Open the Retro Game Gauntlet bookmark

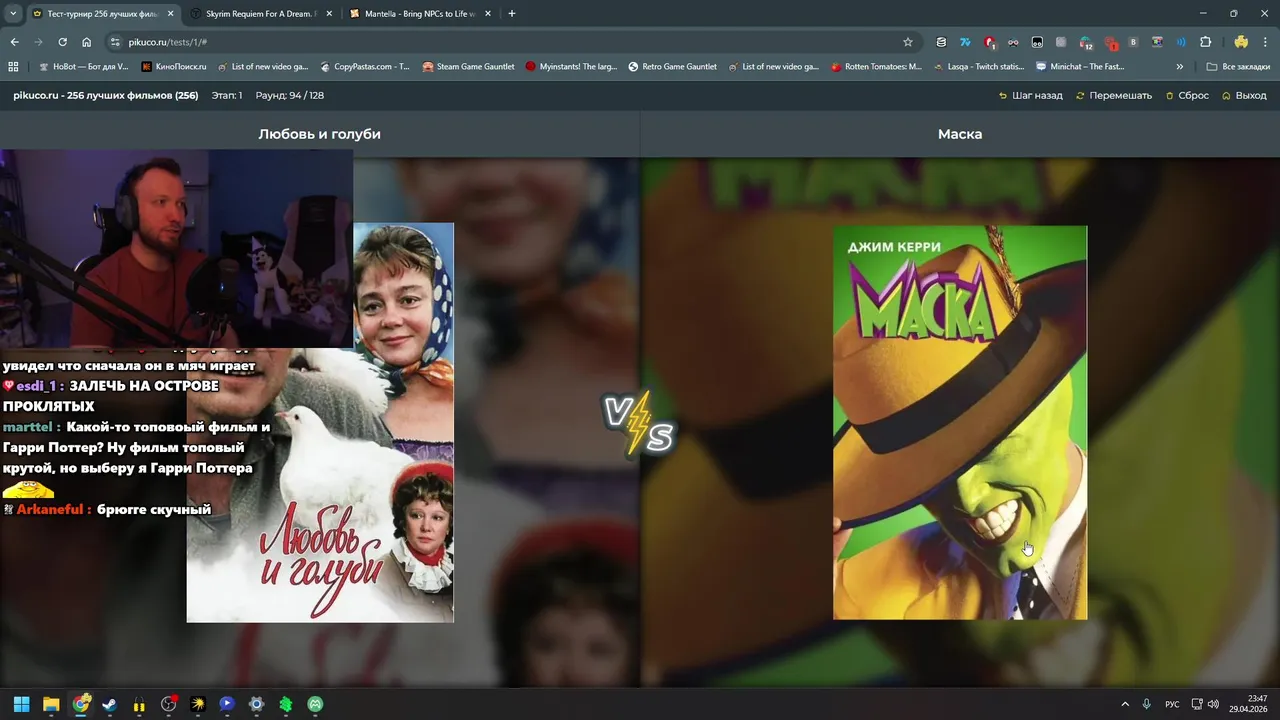click(673, 67)
